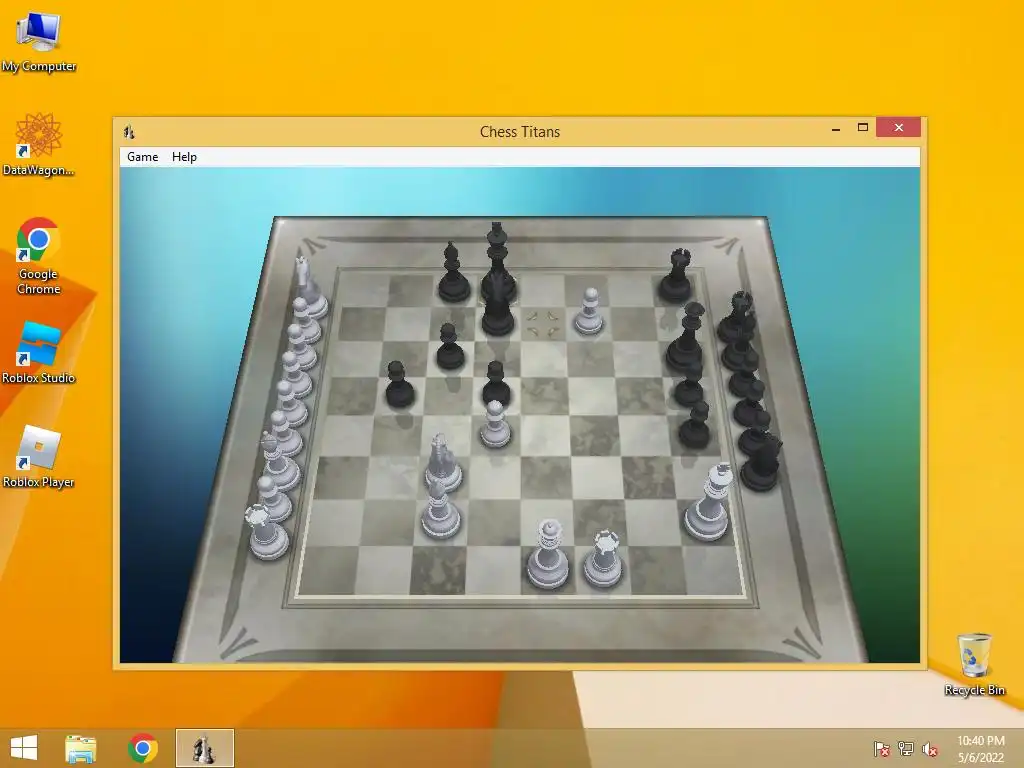This screenshot has height=768, width=1024.
Task: Select the Roblox Studio desktop shortcut
Action: 39,353
